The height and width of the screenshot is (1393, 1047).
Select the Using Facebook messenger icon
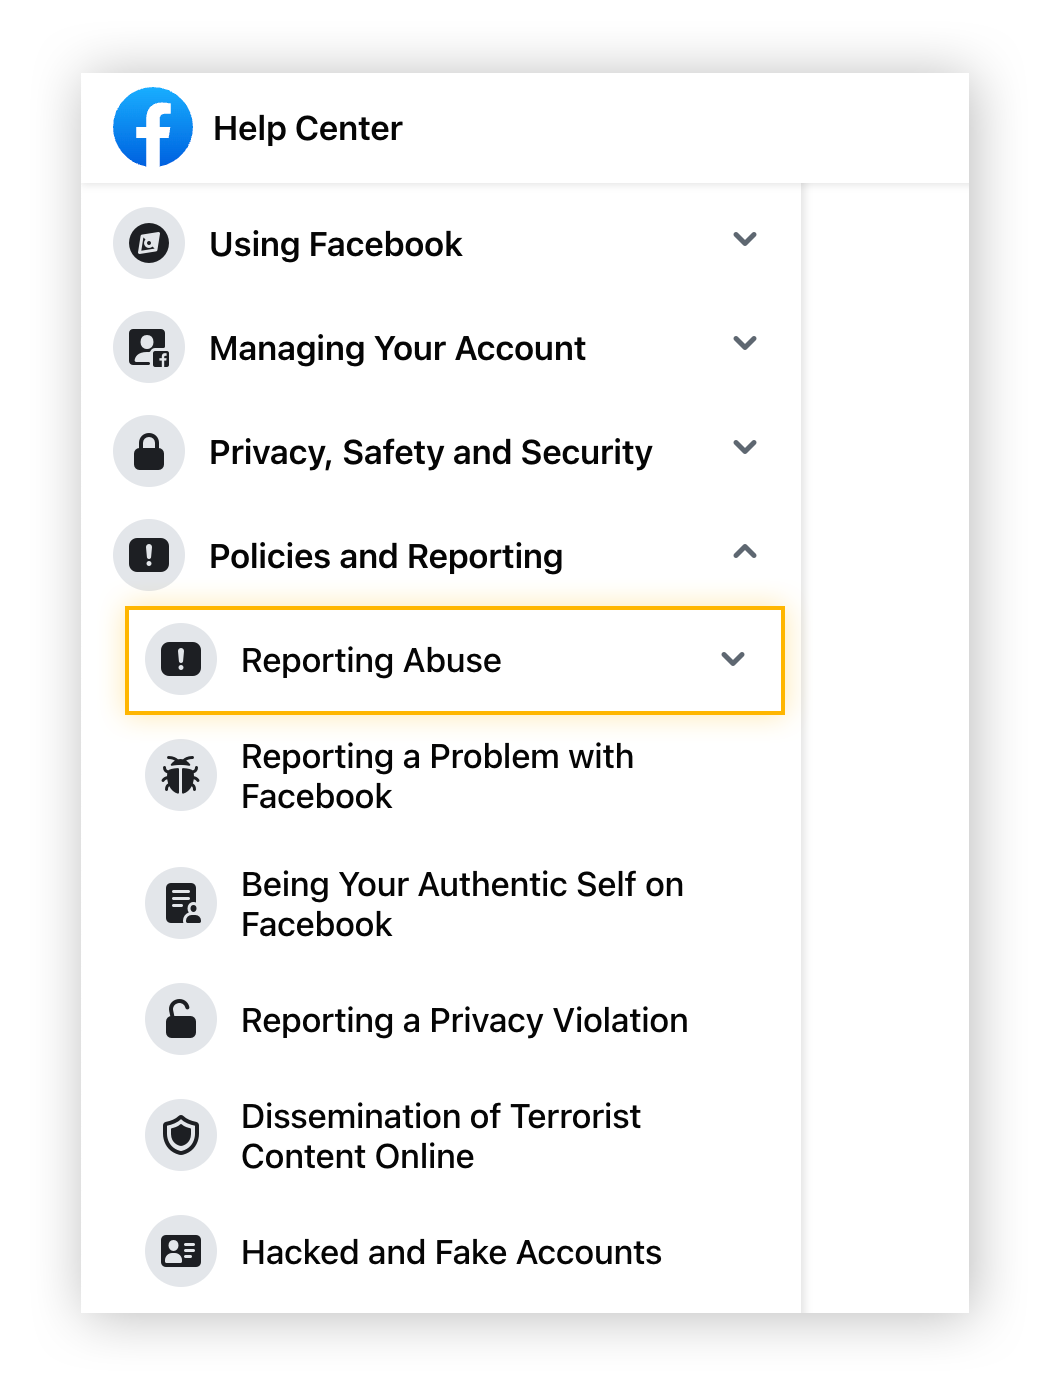(148, 243)
